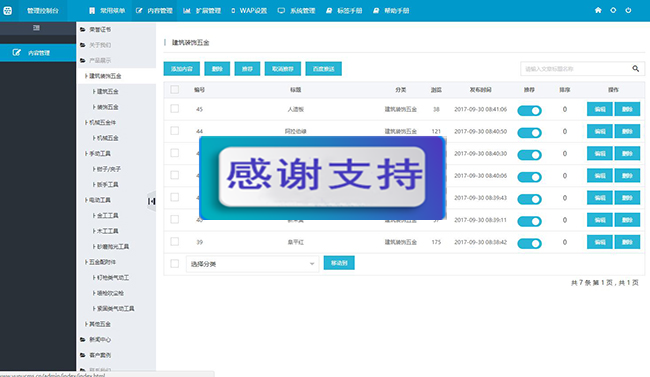650x377 pixels.
Task: Click the sidebar collapse handle beside the category tree
Action: [x=152, y=201]
